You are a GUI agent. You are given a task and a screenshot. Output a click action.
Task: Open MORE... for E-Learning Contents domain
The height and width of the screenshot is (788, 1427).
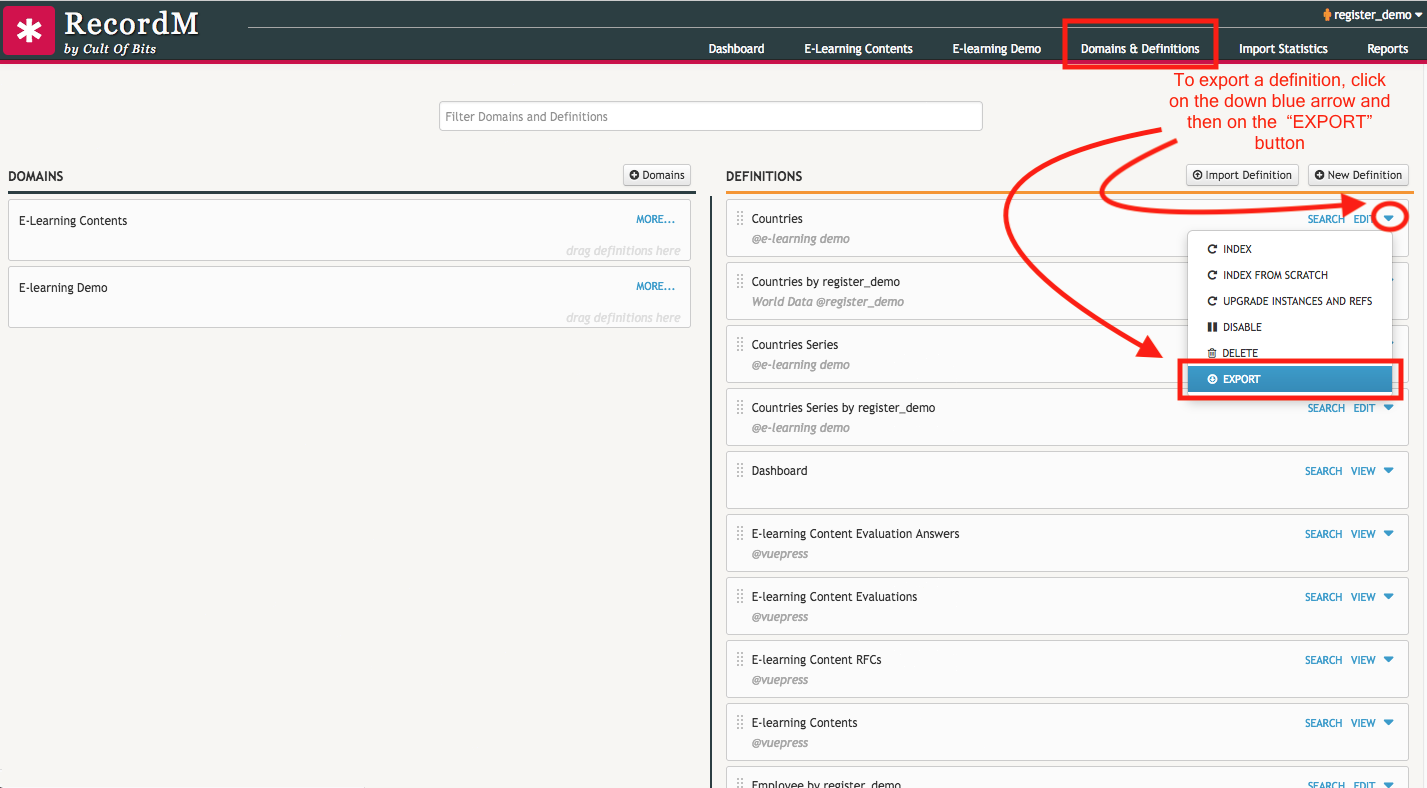tap(656, 219)
